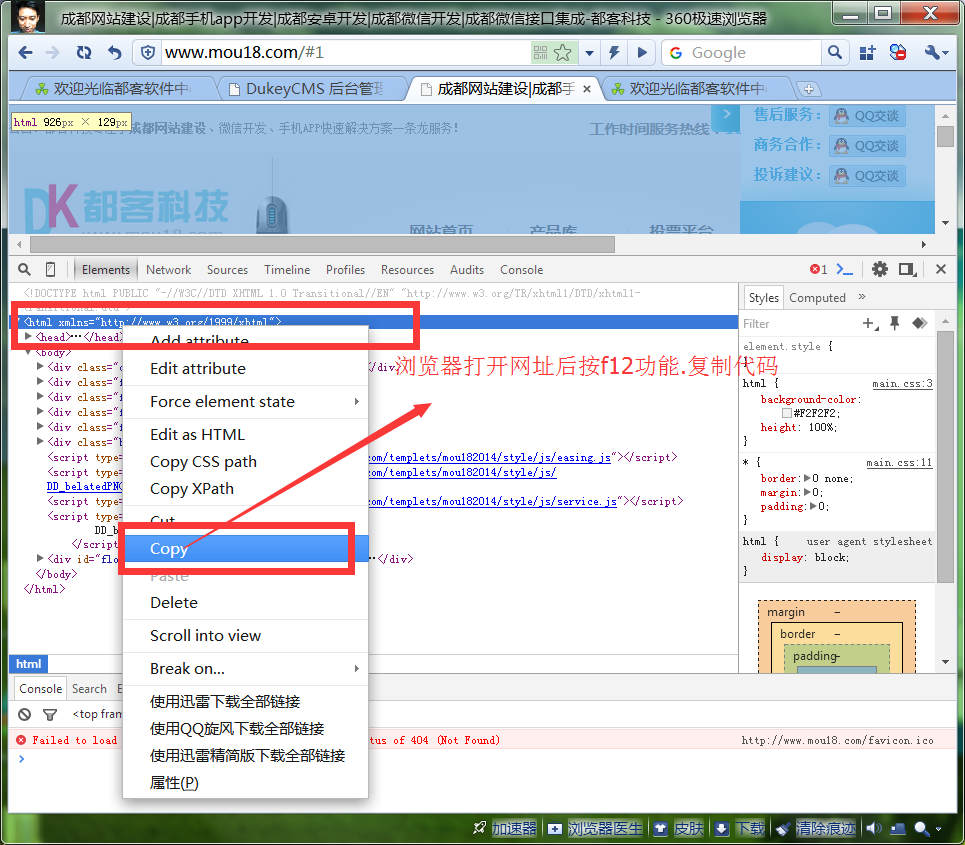965x845 pixels.
Task: Open 下载 downloads in the status bar
Action: pyautogui.click(x=740, y=828)
